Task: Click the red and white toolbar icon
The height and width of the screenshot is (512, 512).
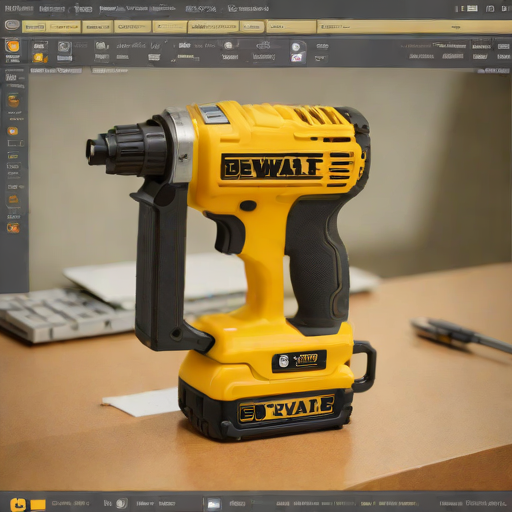Action: pyautogui.click(x=297, y=58)
